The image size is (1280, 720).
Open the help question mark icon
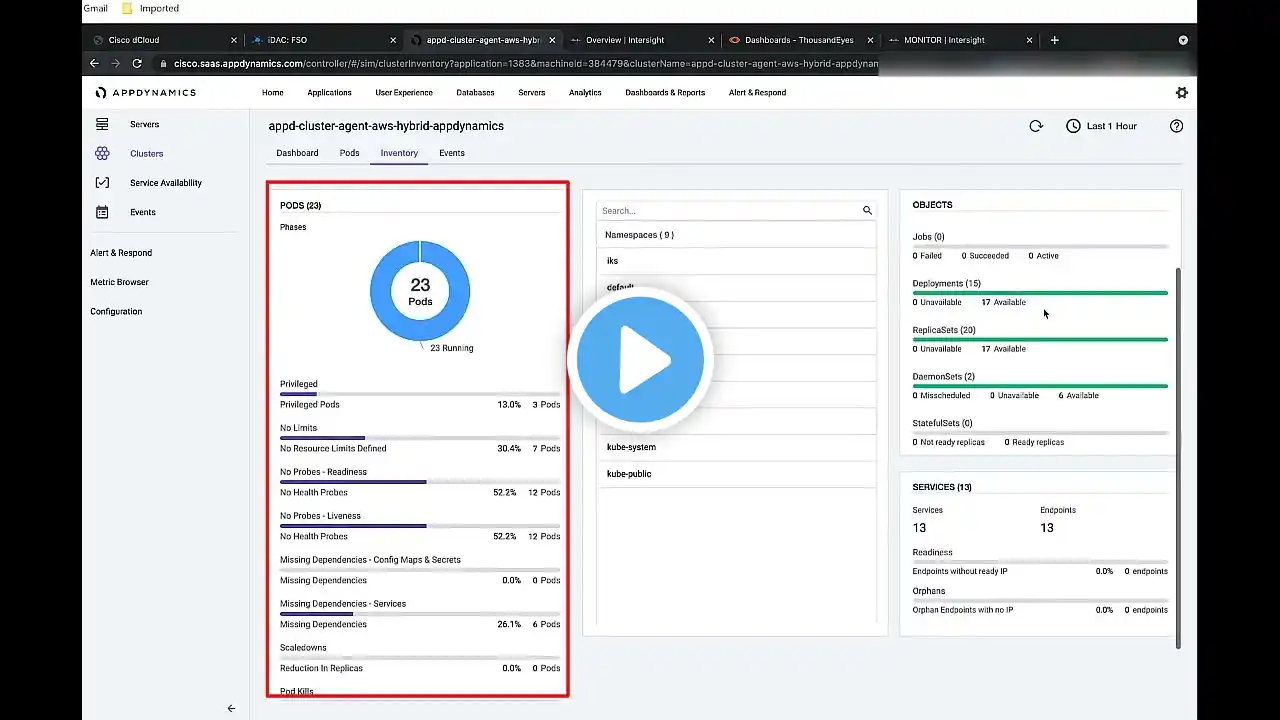click(1177, 126)
